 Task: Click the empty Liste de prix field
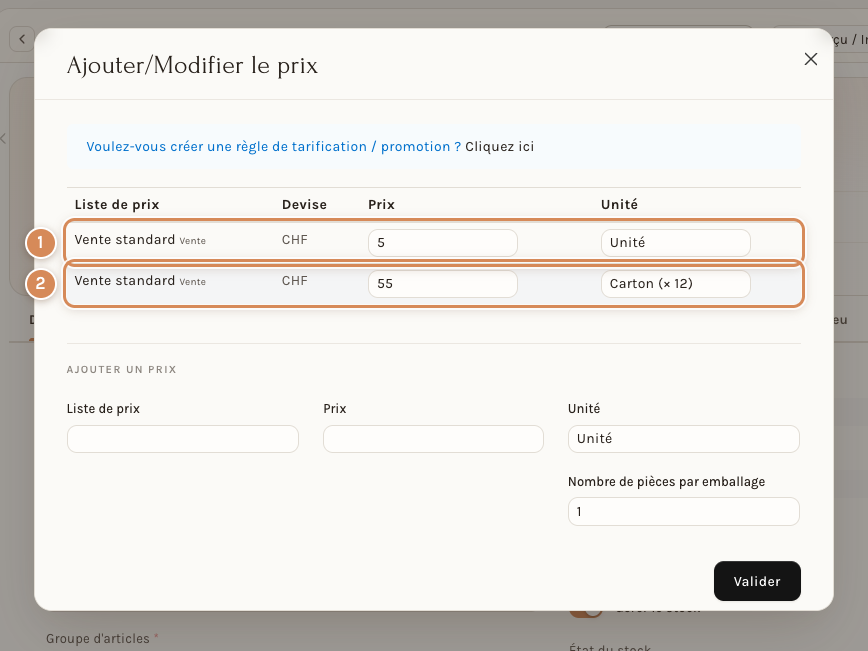click(183, 439)
